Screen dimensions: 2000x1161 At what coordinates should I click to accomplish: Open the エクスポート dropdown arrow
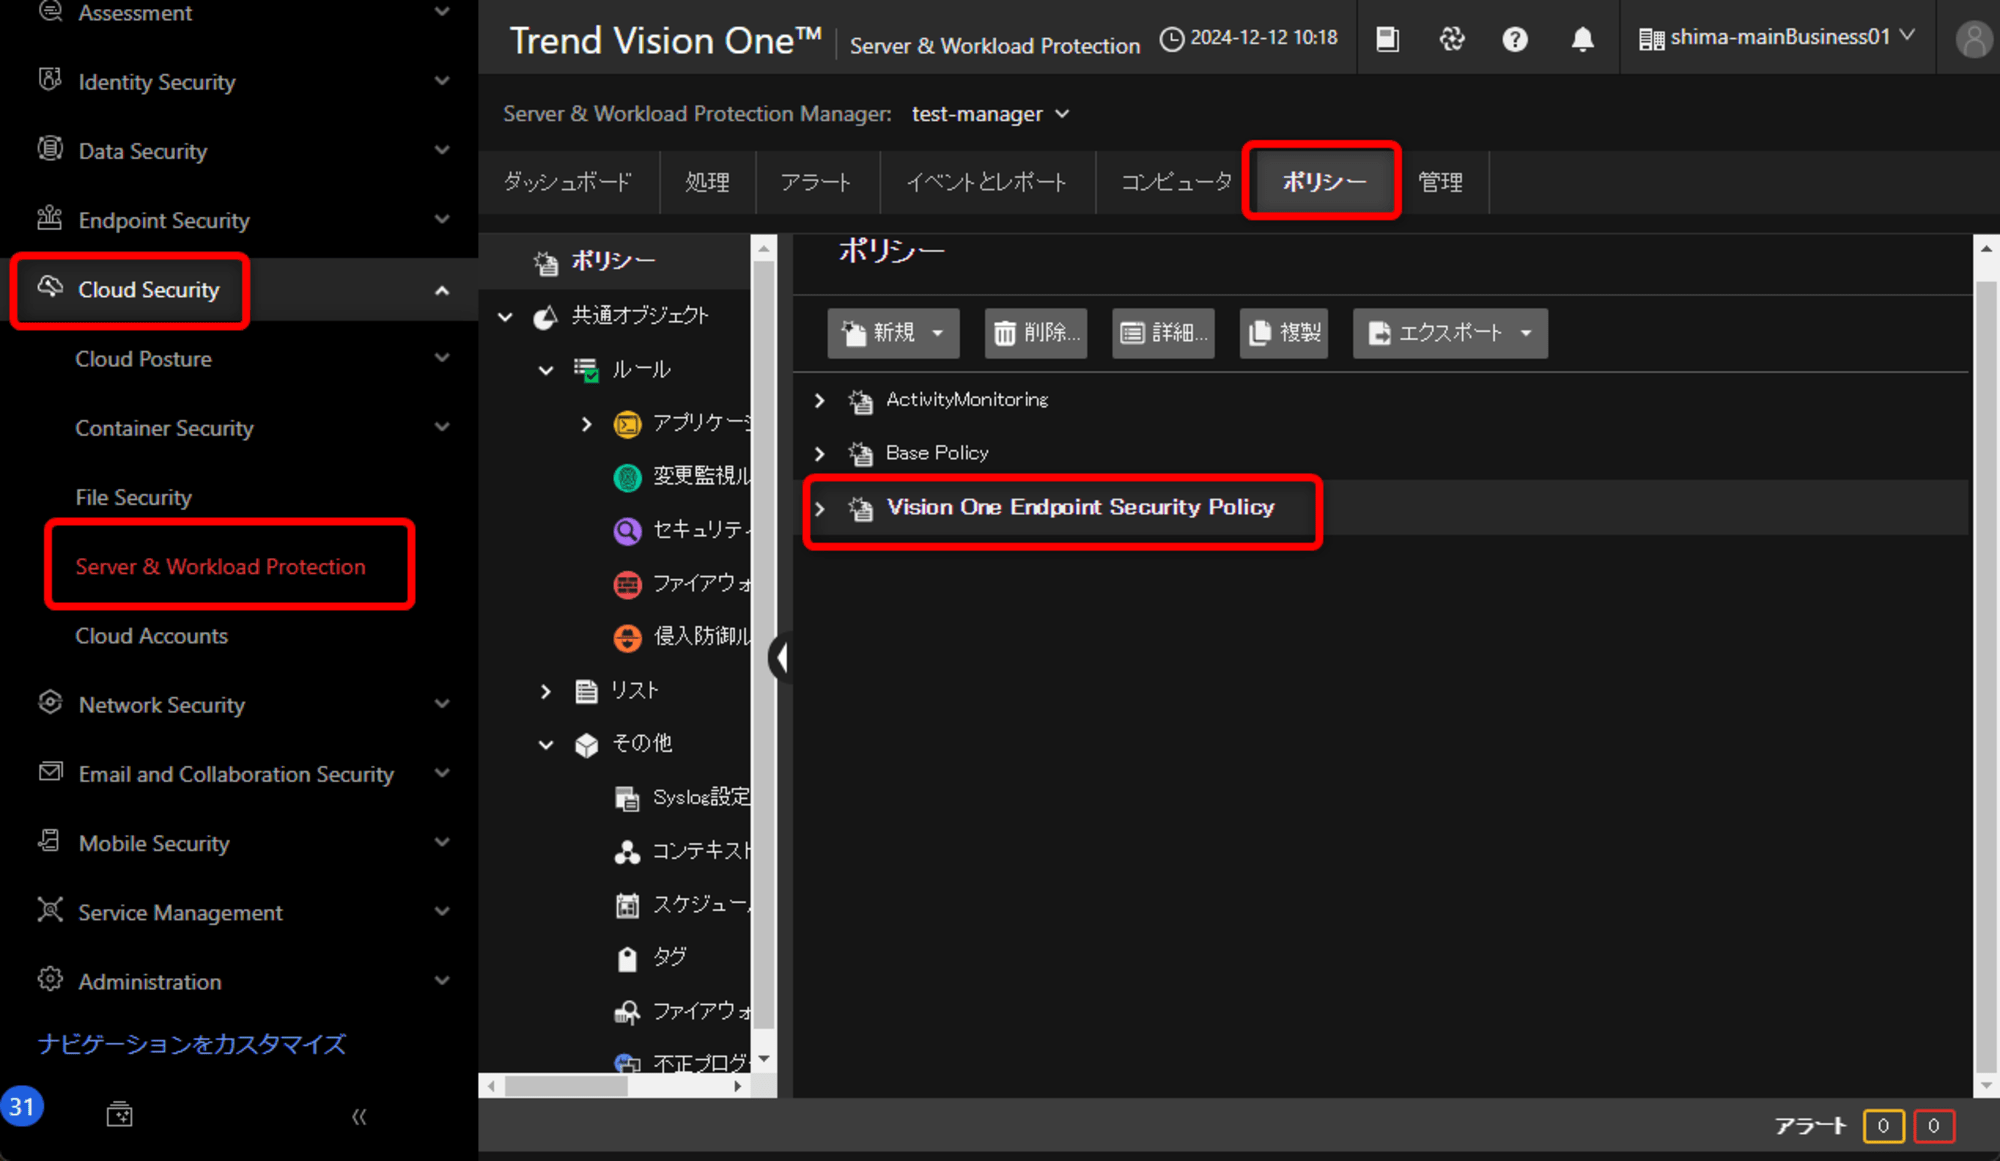pos(1526,333)
